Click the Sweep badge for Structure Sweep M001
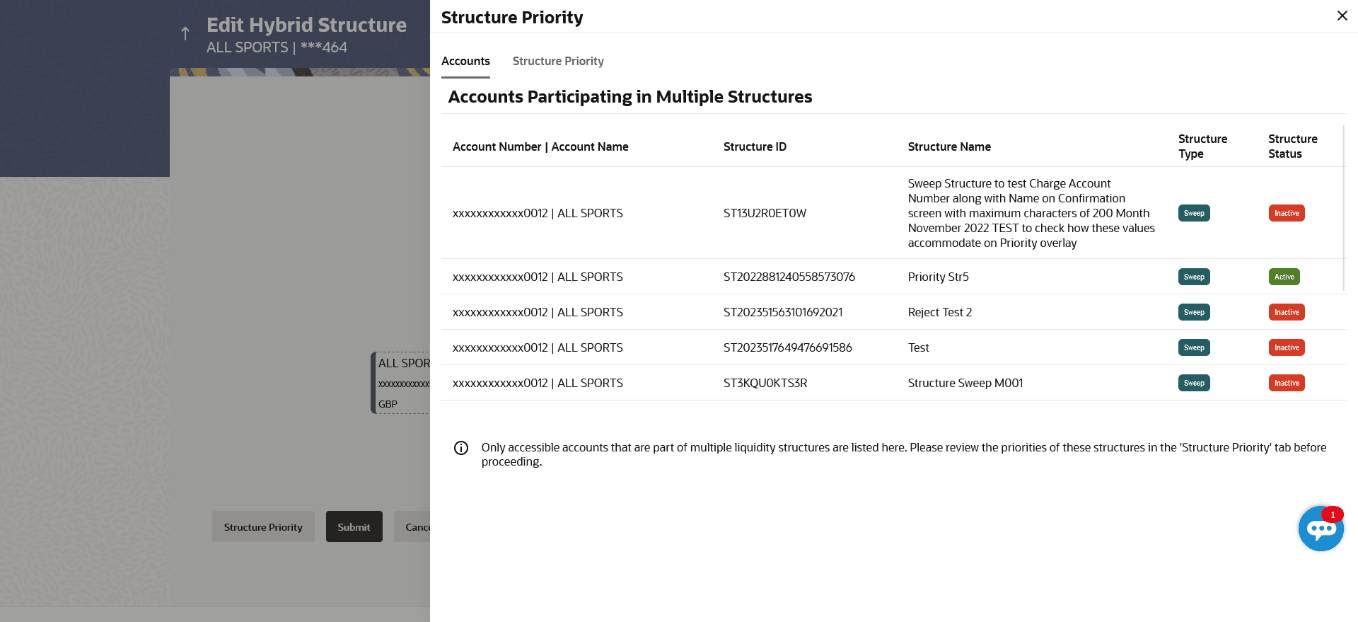The height and width of the screenshot is (622, 1358). 1194,383
